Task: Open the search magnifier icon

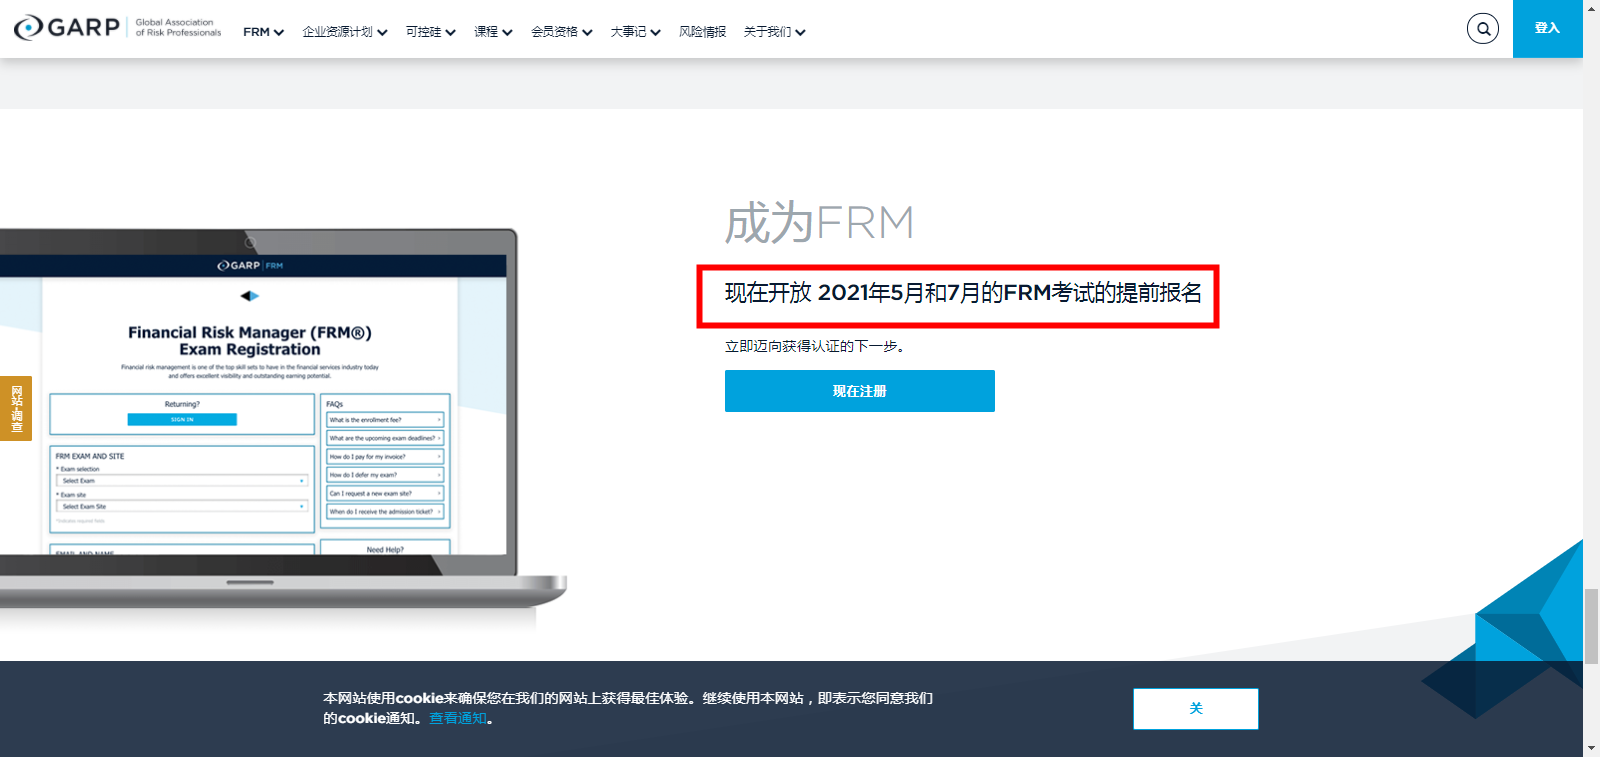Action: click(x=1483, y=28)
